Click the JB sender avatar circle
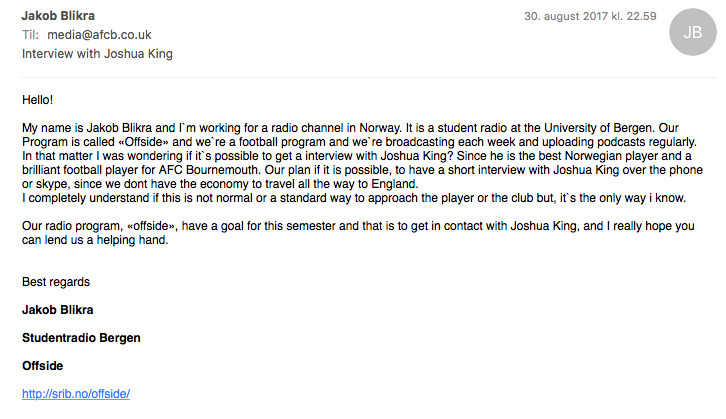This screenshot has height=419, width=726. 692,33
